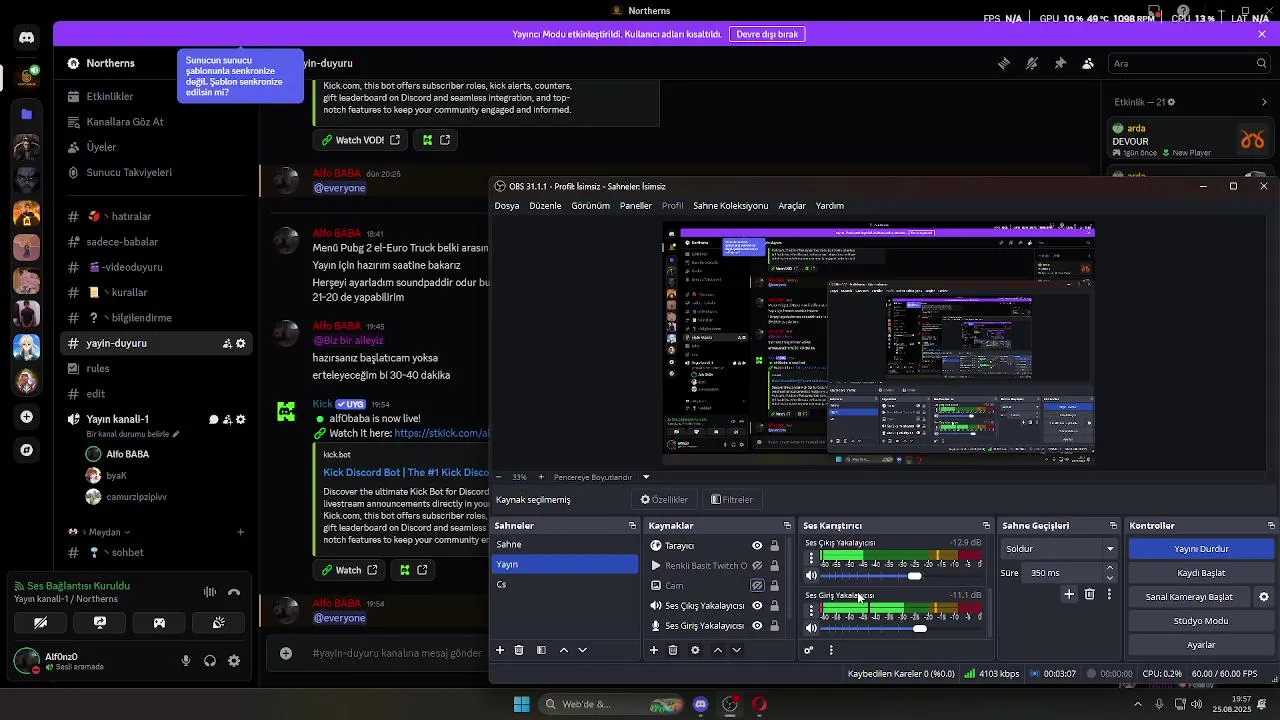
Task: Remove selected source in Kaynaklar panel
Action: point(673,650)
